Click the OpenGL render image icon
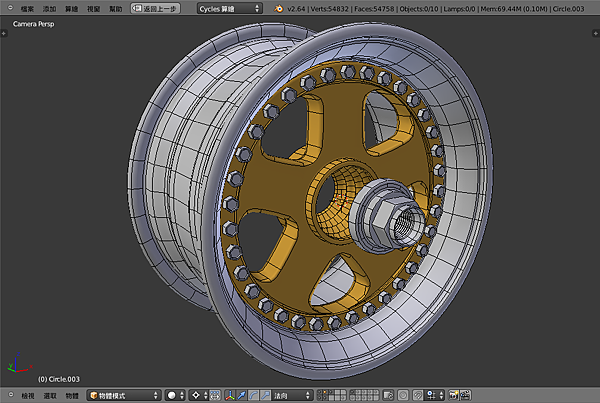Image resolution: width=600 pixels, height=403 pixels. (x=454, y=395)
